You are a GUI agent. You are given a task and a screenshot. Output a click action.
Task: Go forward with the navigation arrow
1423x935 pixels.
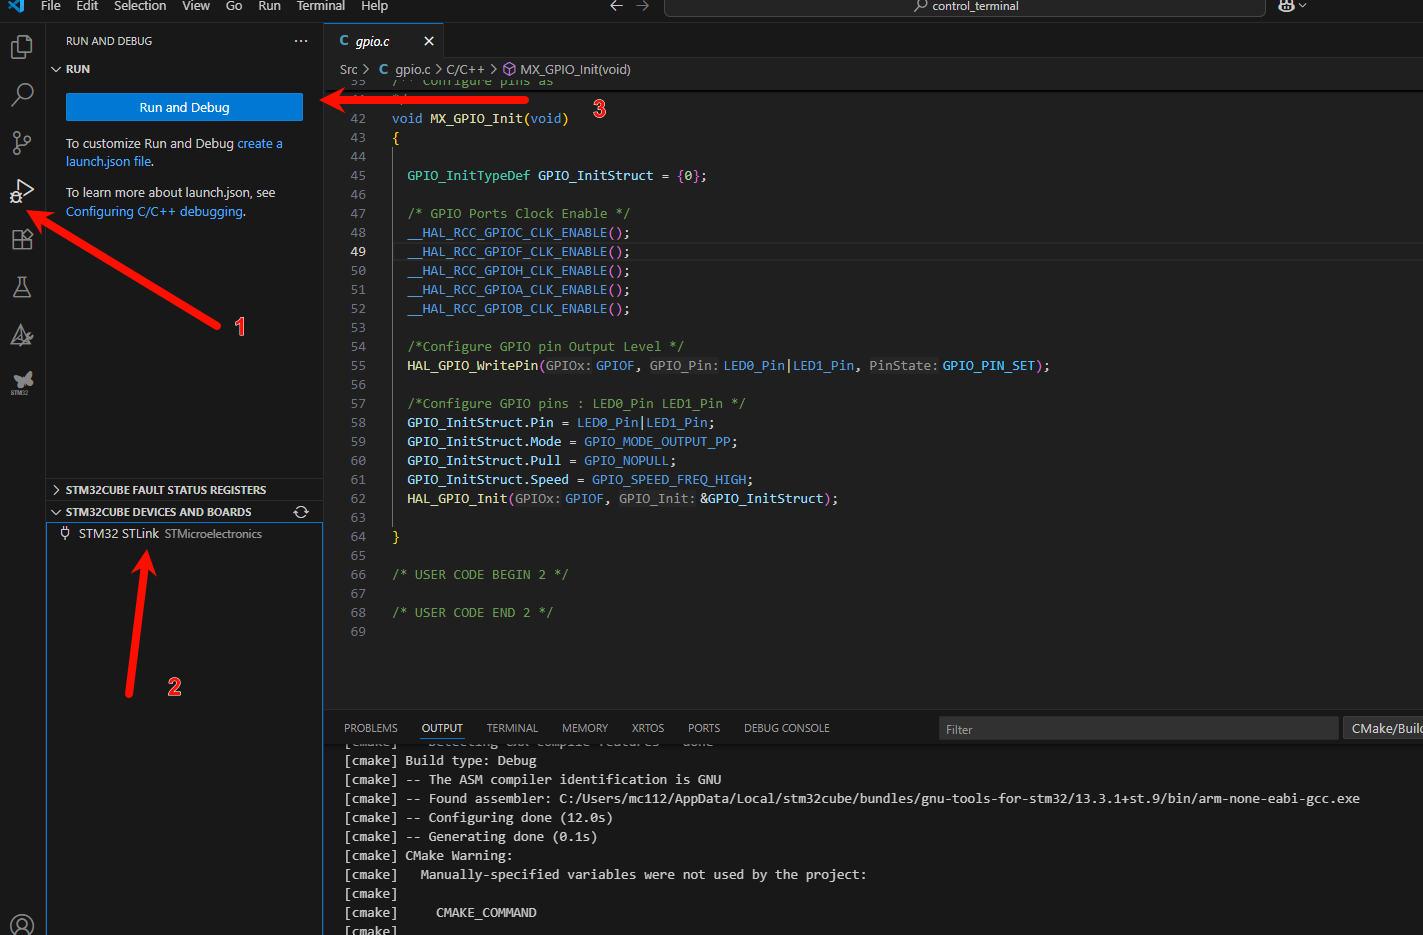pyautogui.click(x=643, y=6)
